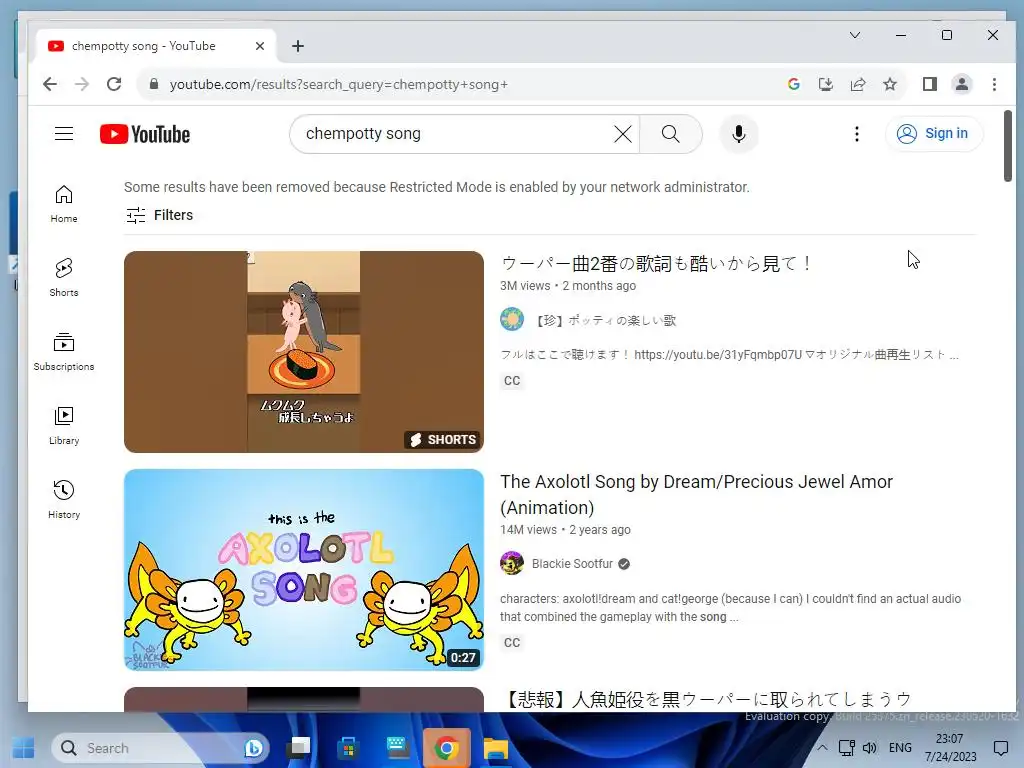Go back with the browser back arrow
The height and width of the screenshot is (768, 1024).
tap(50, 84)
